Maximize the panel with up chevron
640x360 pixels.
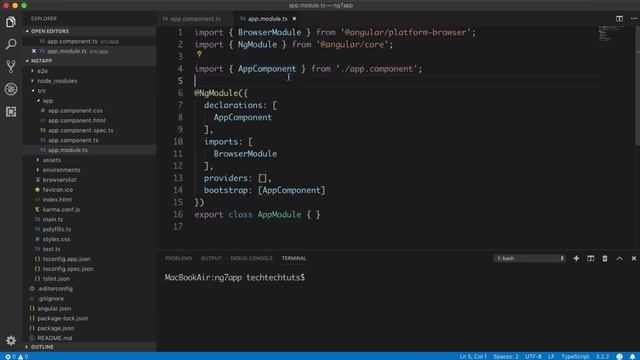619,258
